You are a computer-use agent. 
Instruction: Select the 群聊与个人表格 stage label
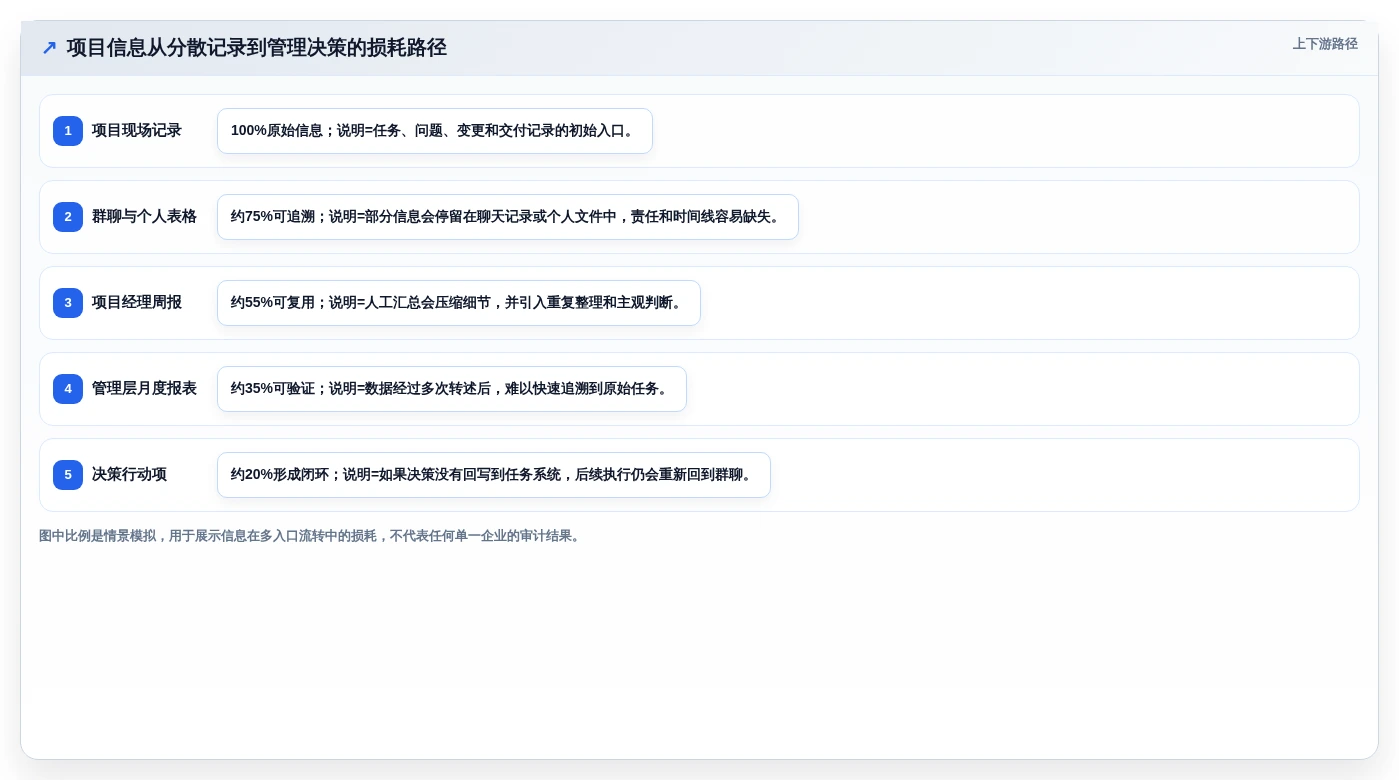tap(144, 217)
